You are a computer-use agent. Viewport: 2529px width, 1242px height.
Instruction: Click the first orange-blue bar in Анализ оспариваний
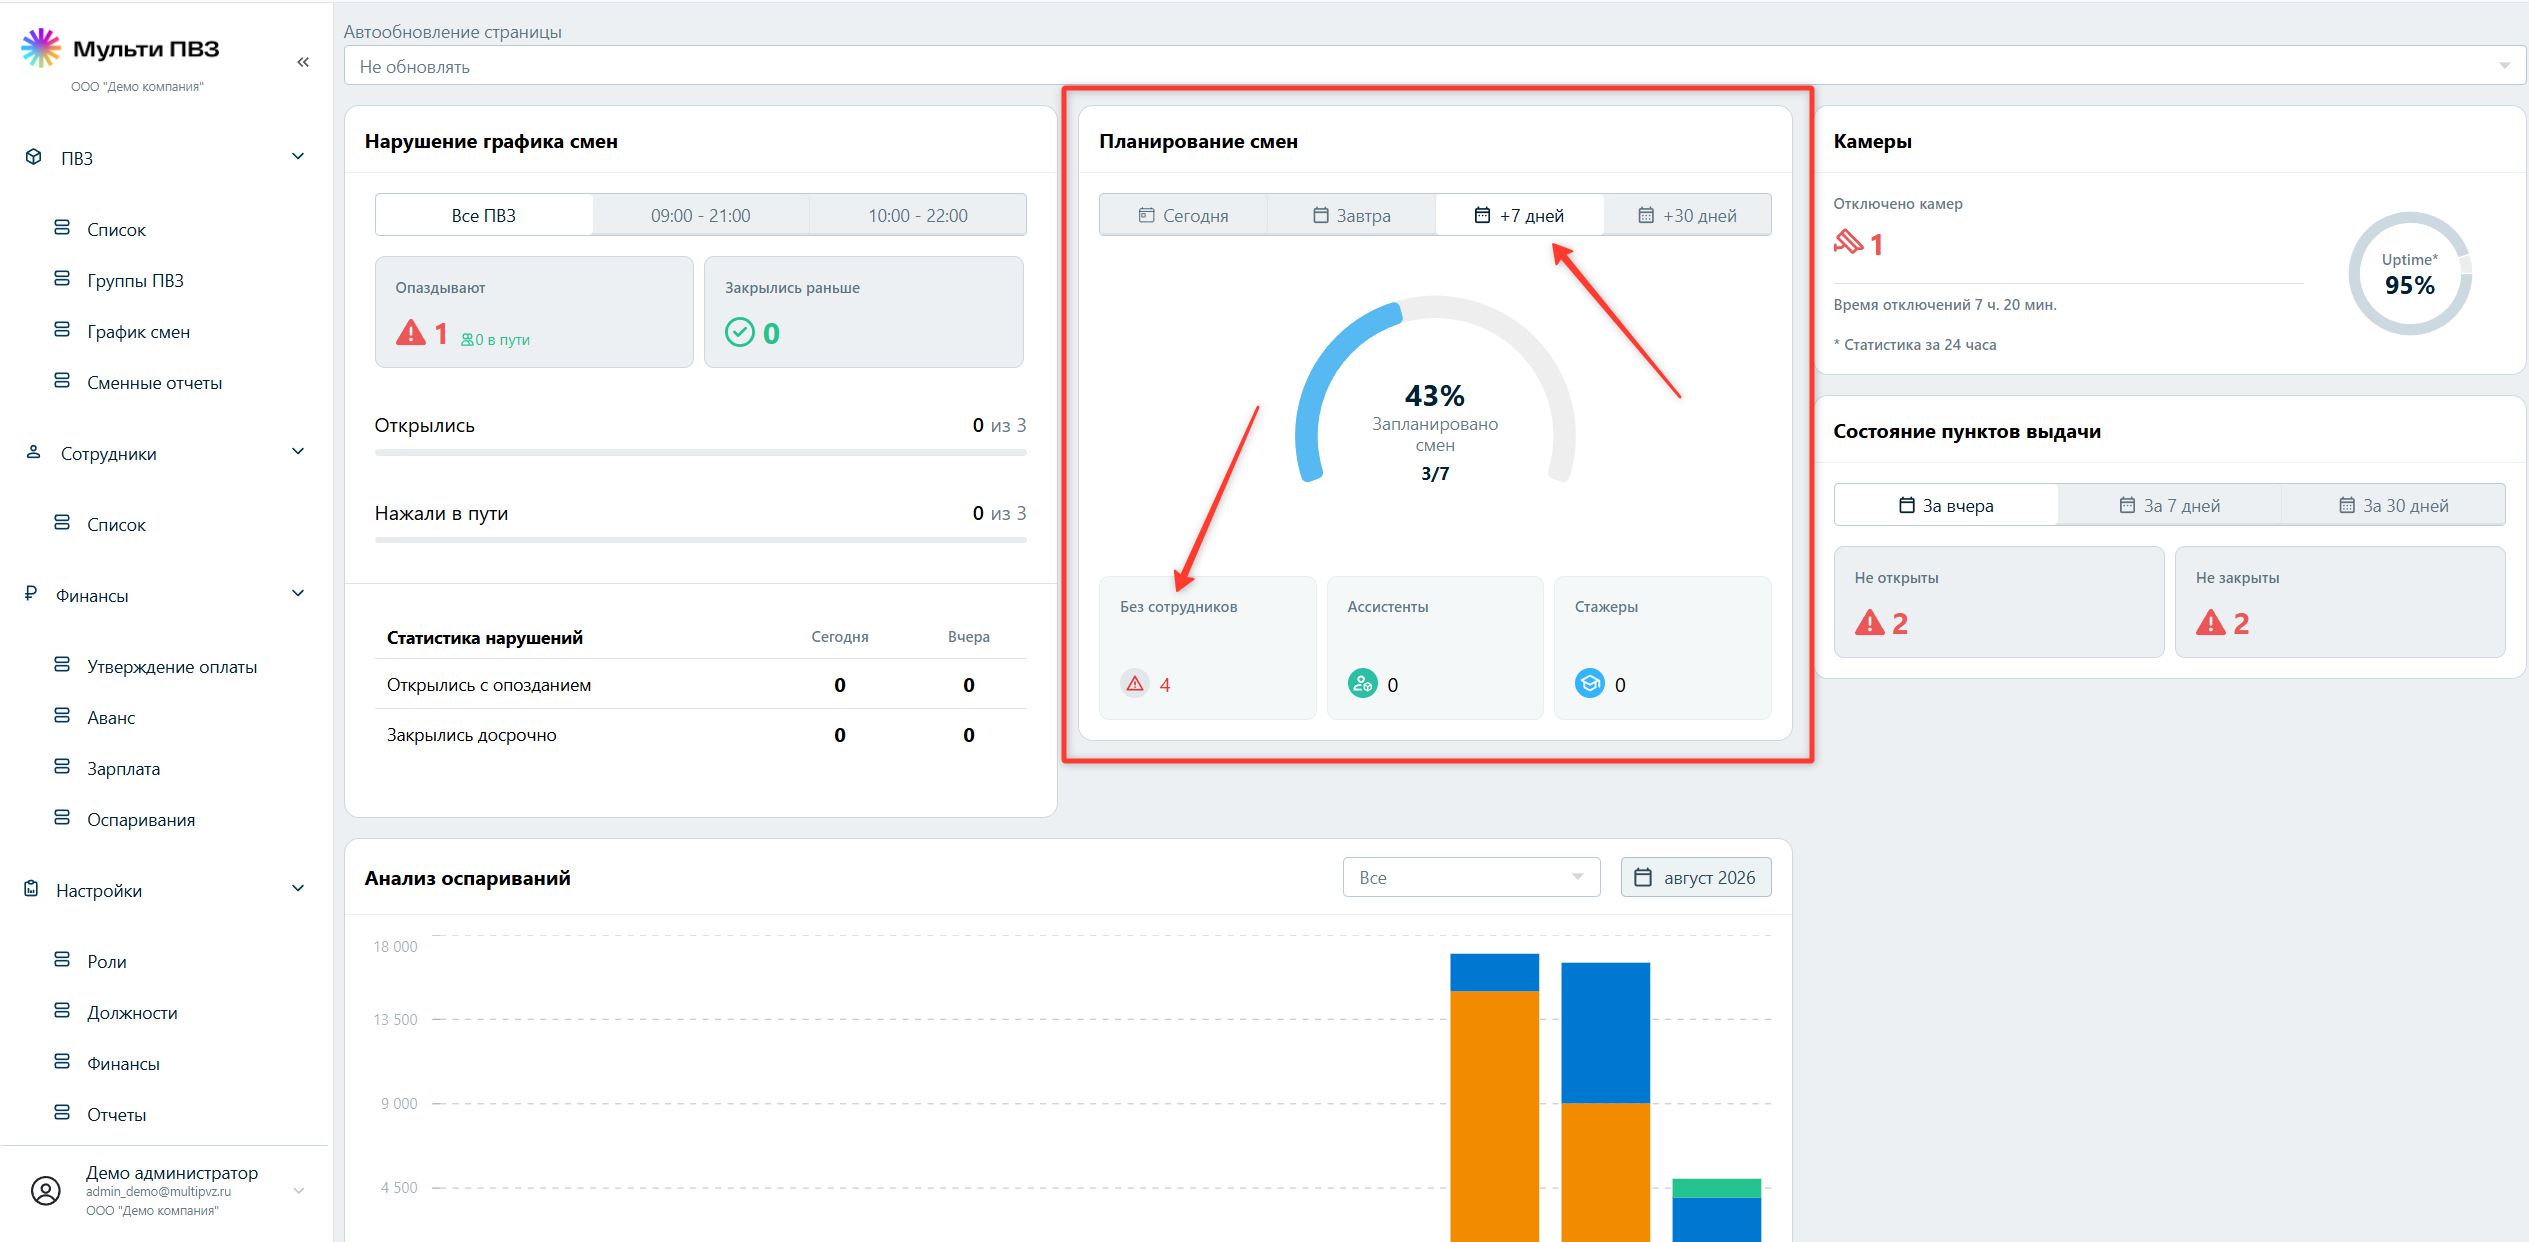(x=1494, y=1098)
